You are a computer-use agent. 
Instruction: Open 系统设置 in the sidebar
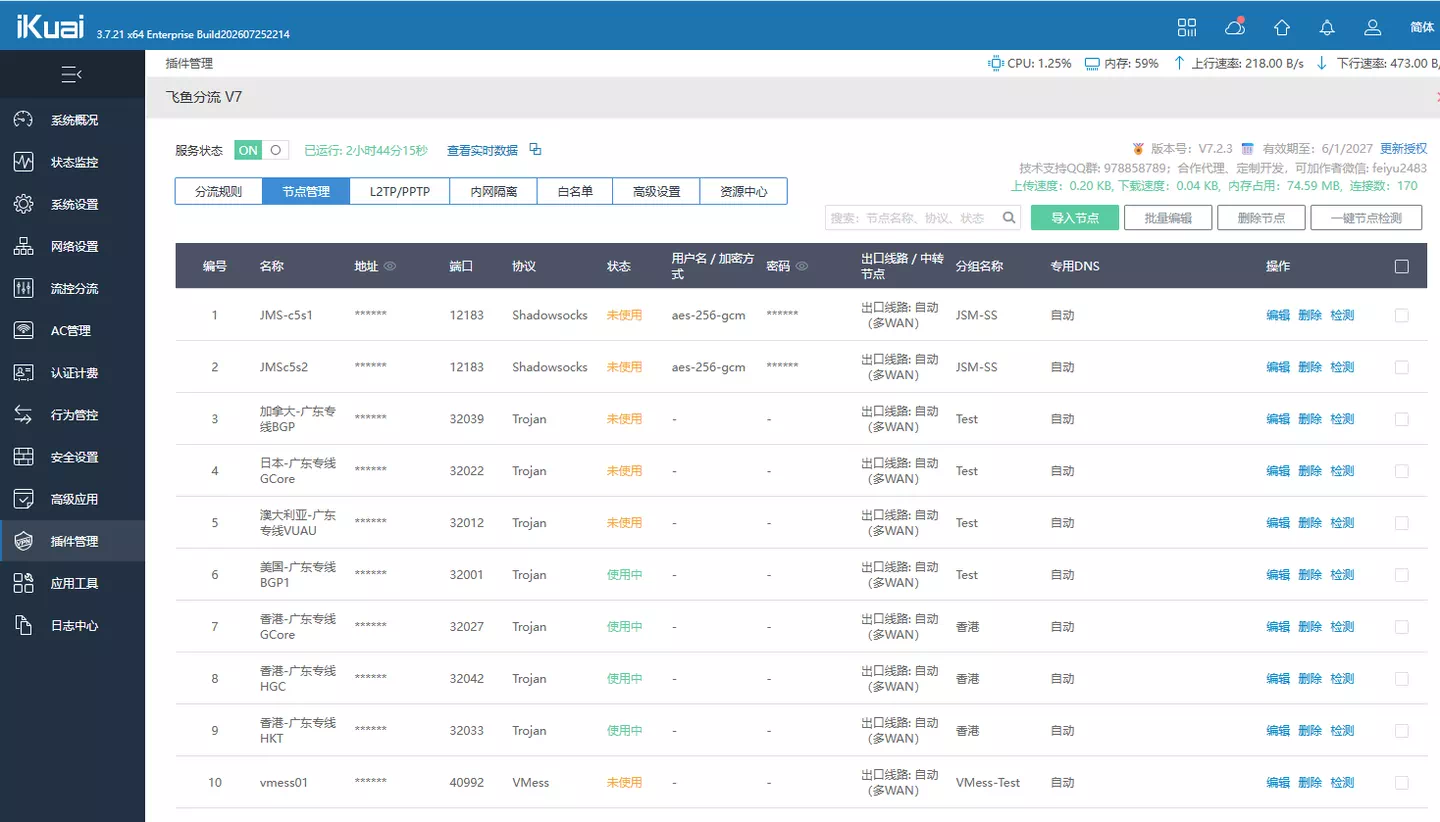point(72,204)
